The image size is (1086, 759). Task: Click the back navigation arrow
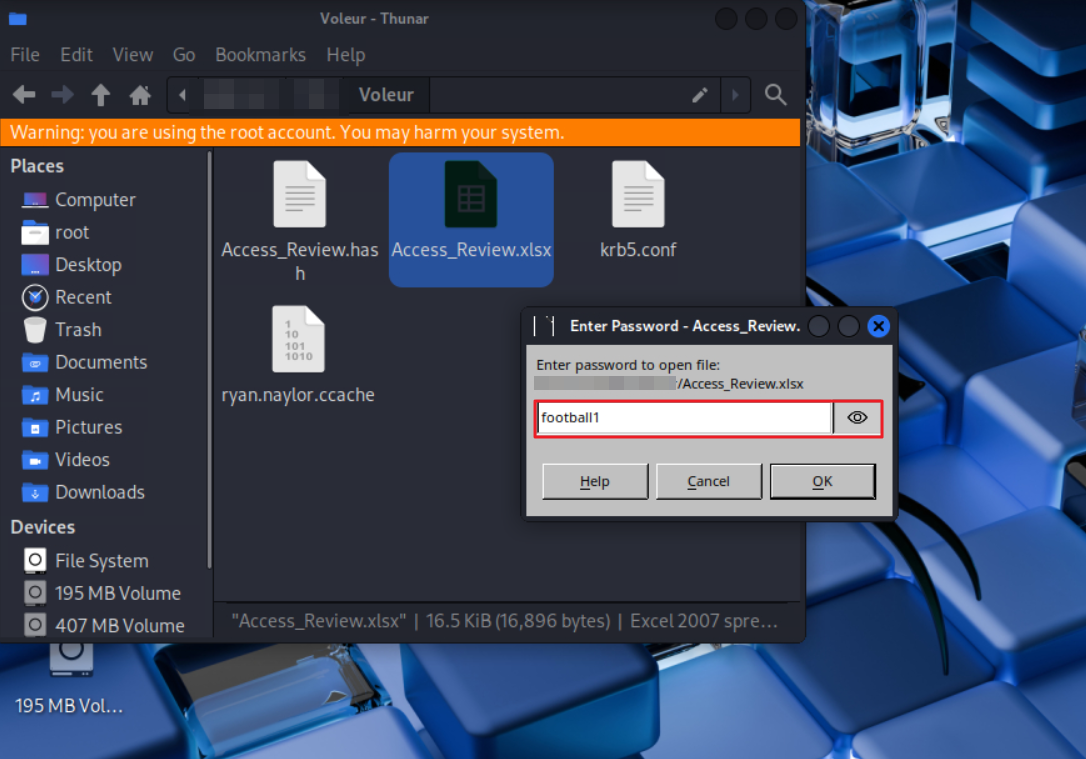(24, 95)
